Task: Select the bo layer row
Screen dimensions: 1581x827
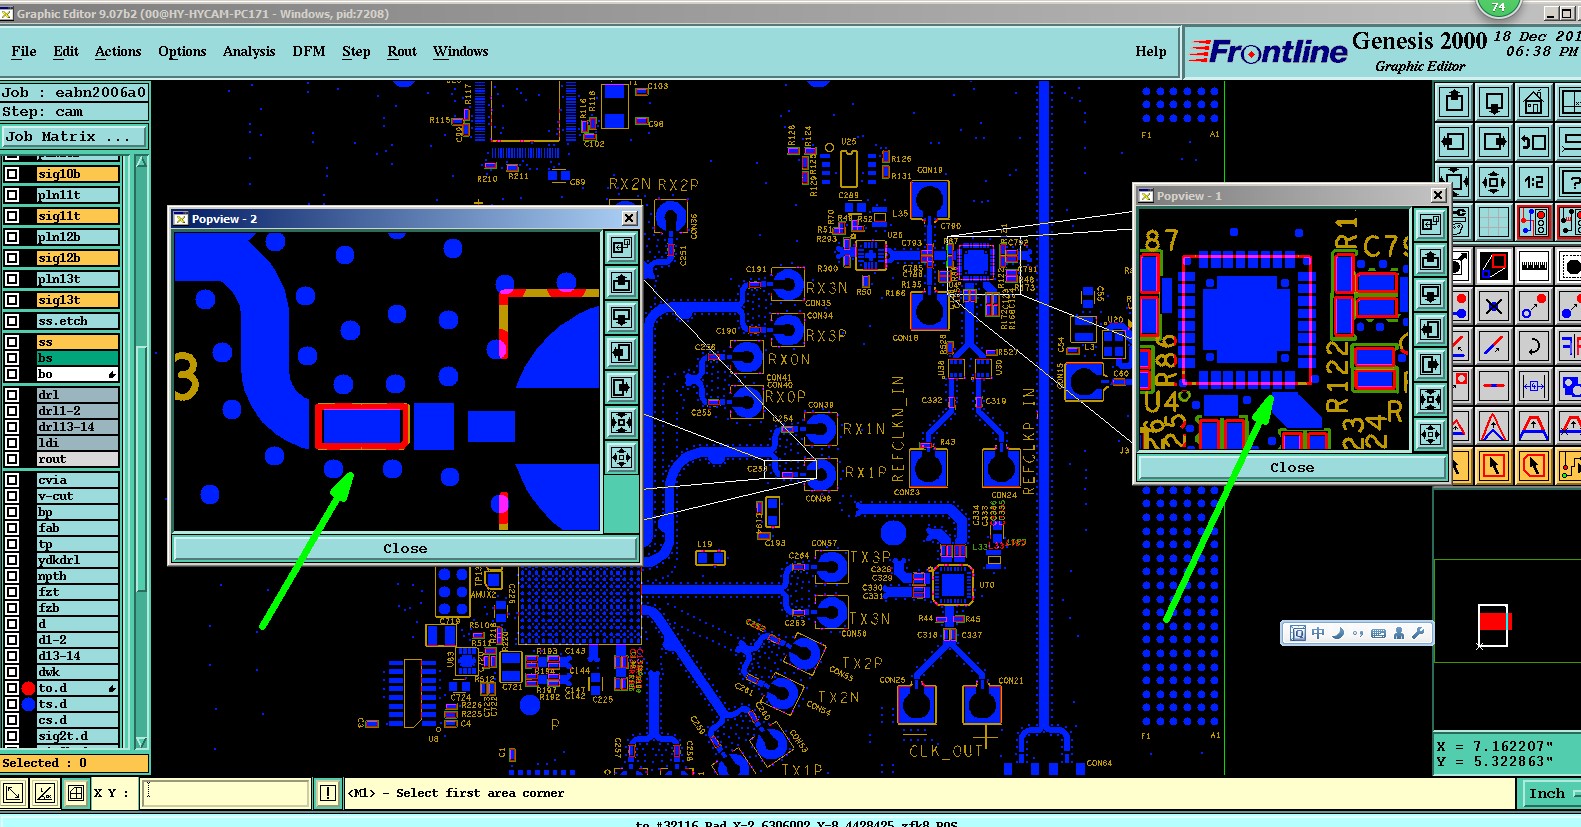Action: (x=78, y=374)
